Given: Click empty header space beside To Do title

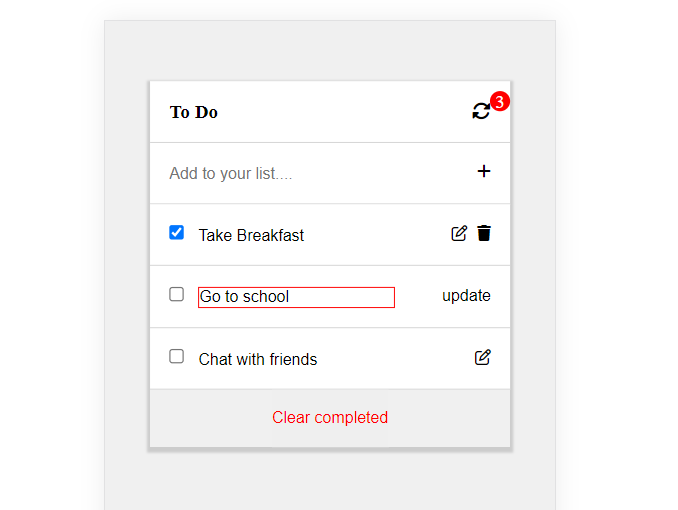Looking at the screenshot, I should (340, 112).
